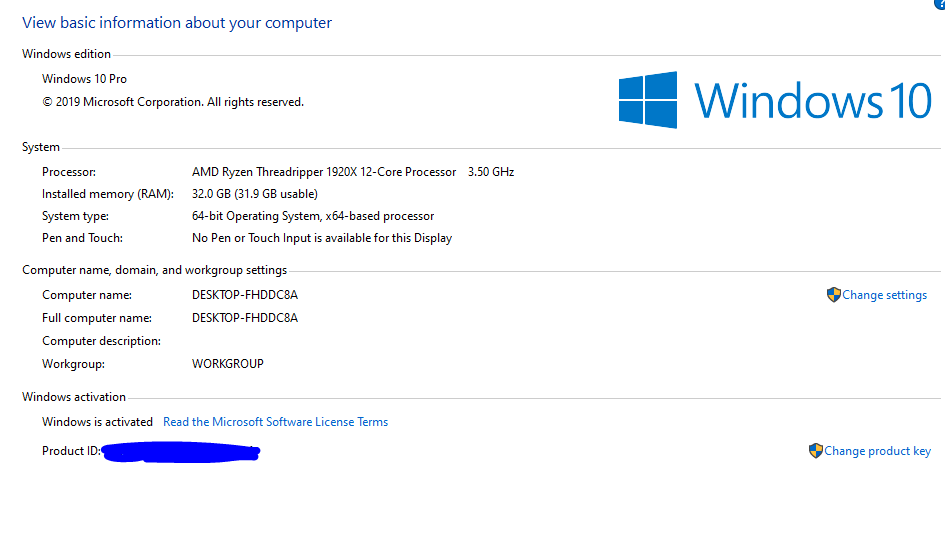Screen dimensions: 945x559
Task: Click the System type: label
Action: (75, 216)
